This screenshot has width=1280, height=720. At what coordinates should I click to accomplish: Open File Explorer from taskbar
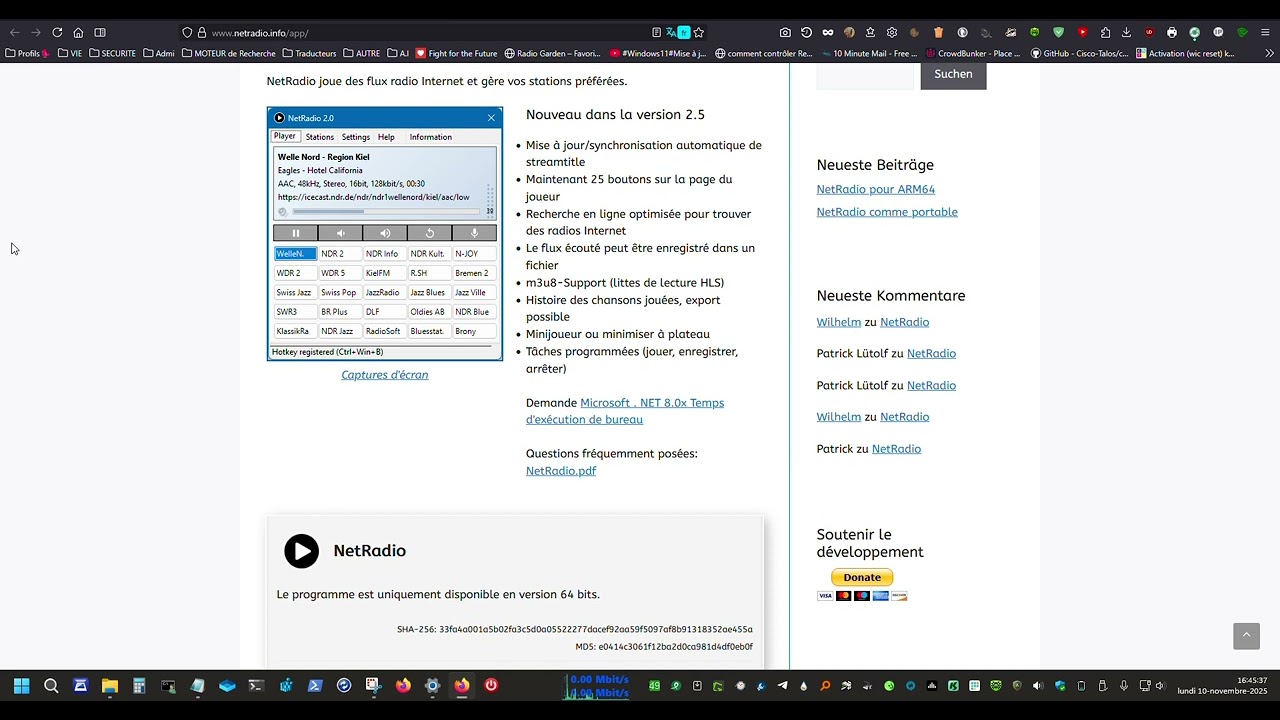(110, 686)
